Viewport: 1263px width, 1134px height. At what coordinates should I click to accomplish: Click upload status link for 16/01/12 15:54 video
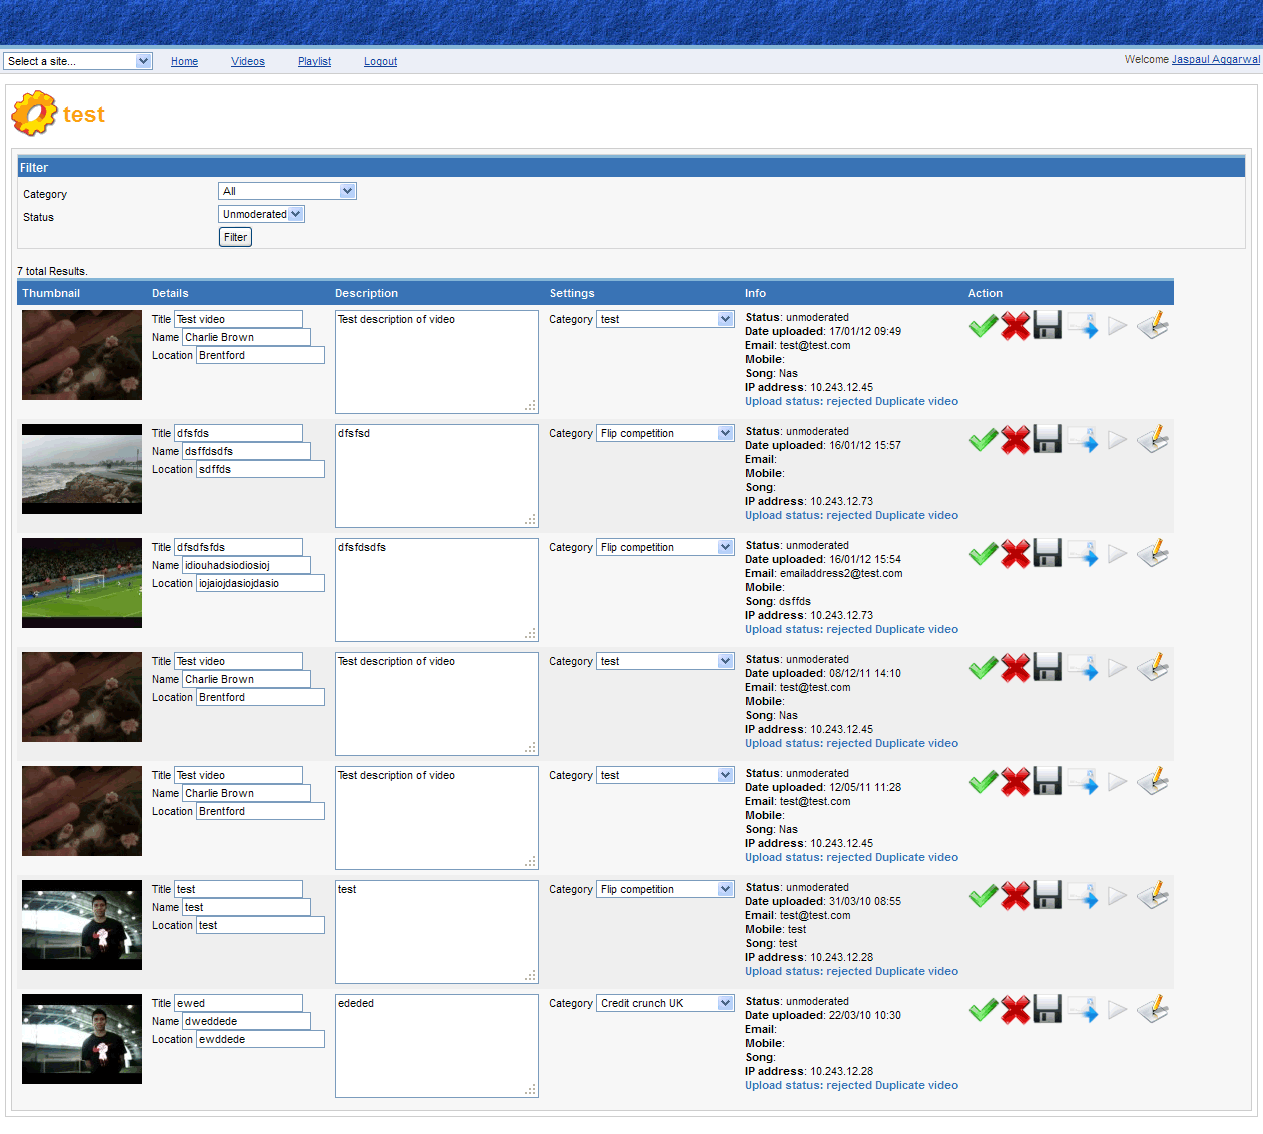851,629
